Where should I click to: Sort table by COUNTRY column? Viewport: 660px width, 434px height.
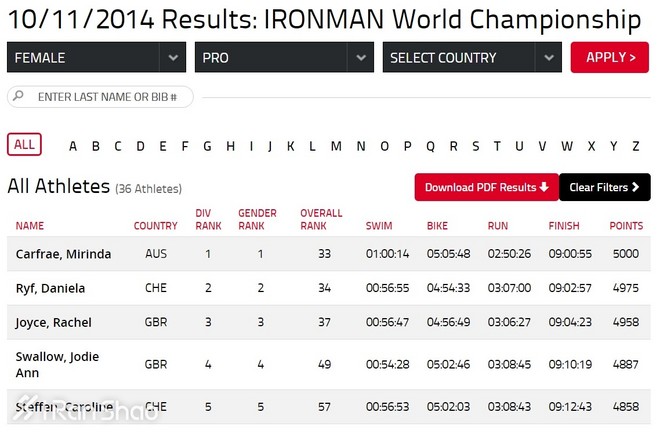pyautogui.click(x=155, y=226)
